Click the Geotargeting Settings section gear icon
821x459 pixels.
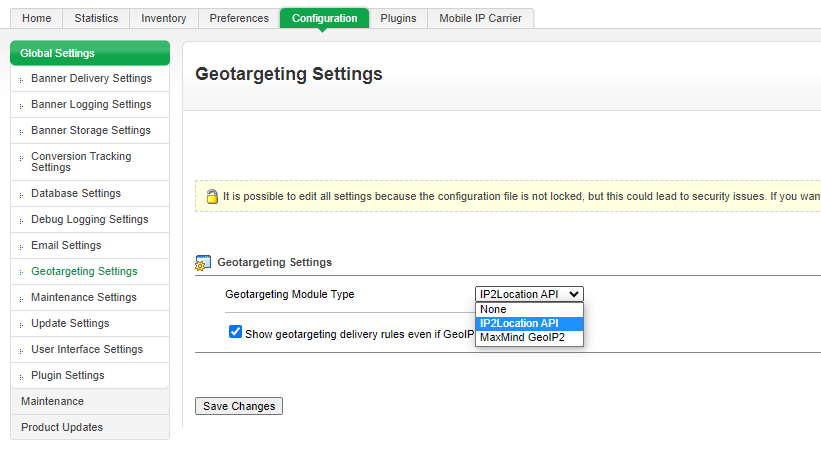pos(202,263)
